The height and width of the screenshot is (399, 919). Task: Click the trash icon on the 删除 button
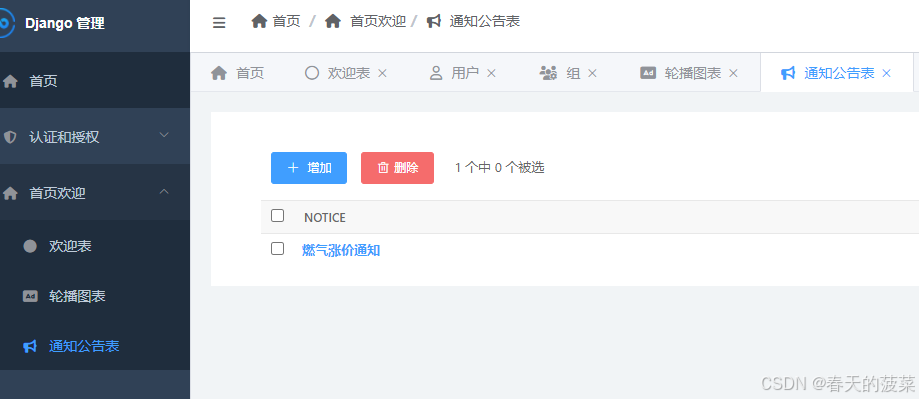[383, 168]
